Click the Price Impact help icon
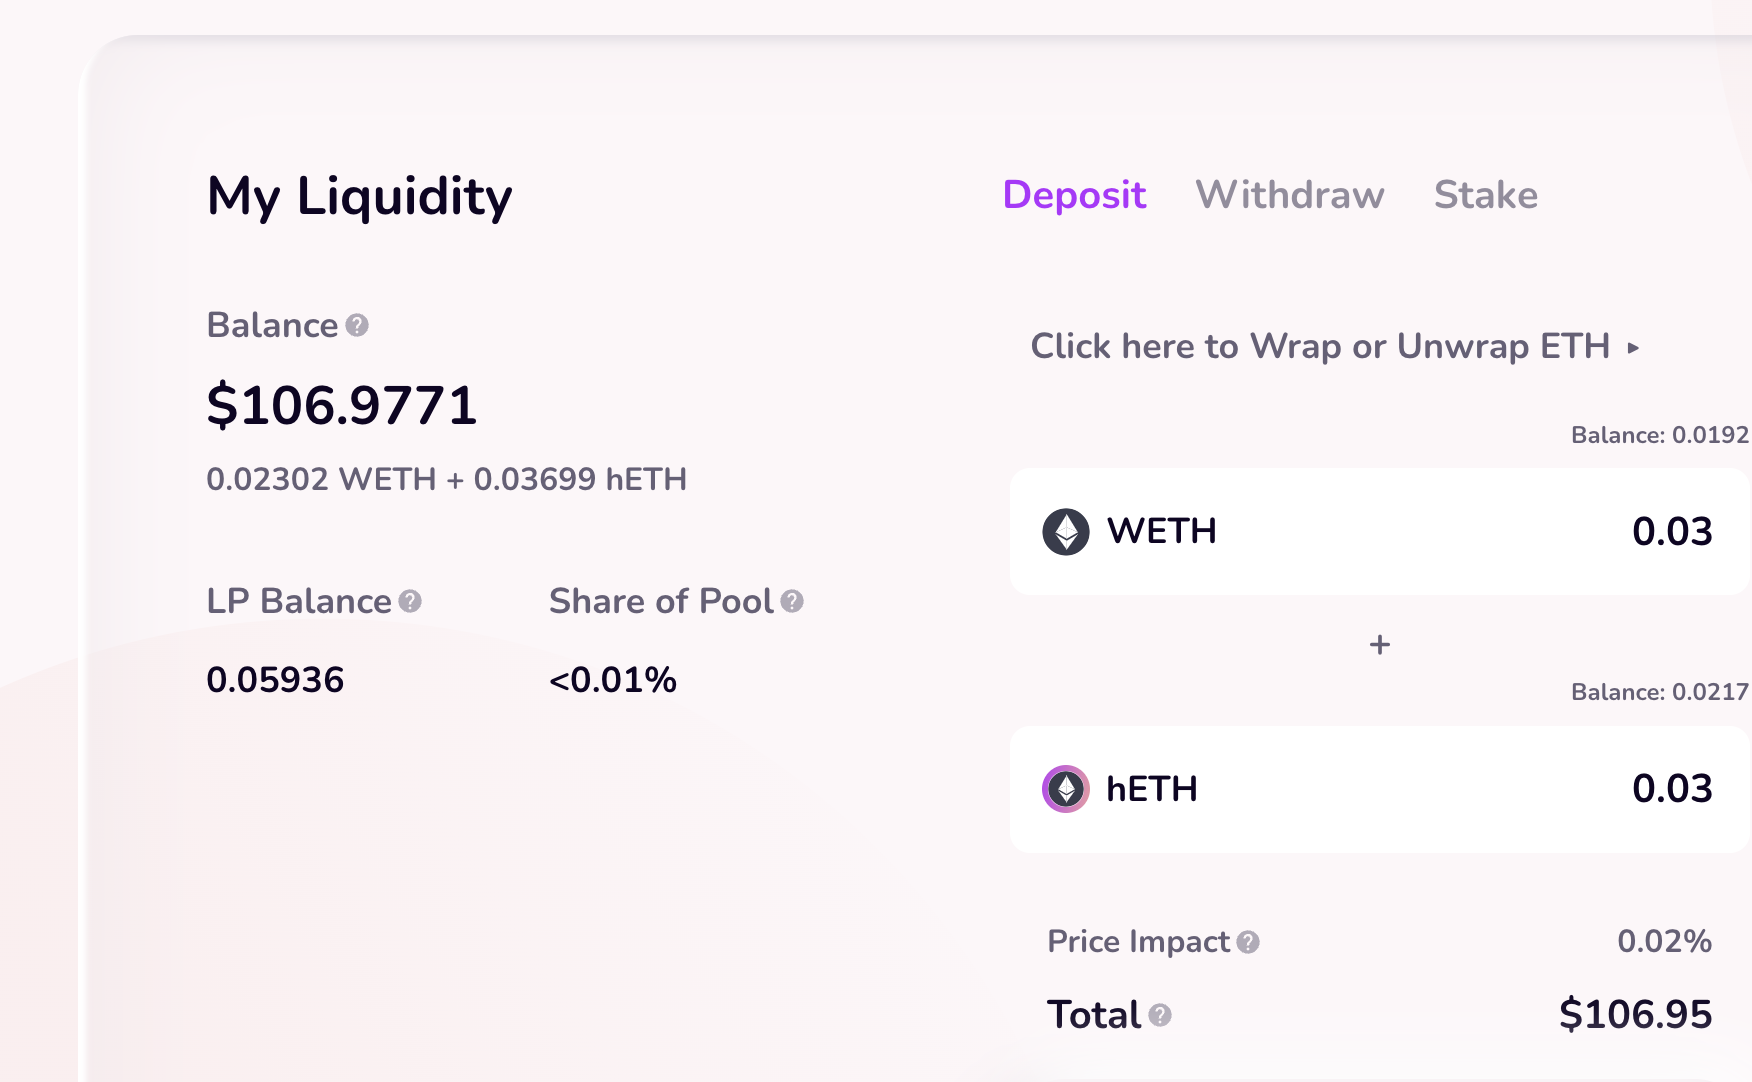The image size is (1752, 1082). (x=1248, y=942)
